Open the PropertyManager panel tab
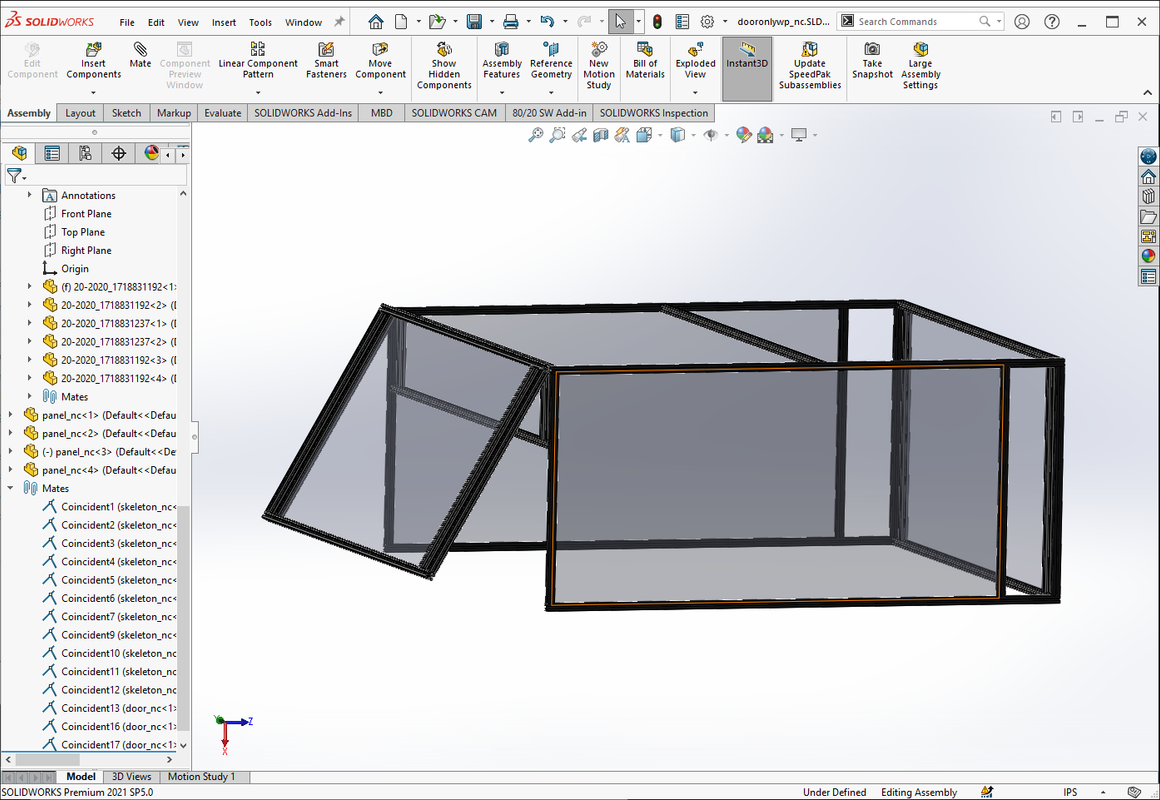The width and height of the screenshot is (1160, 800). point(52,153)
